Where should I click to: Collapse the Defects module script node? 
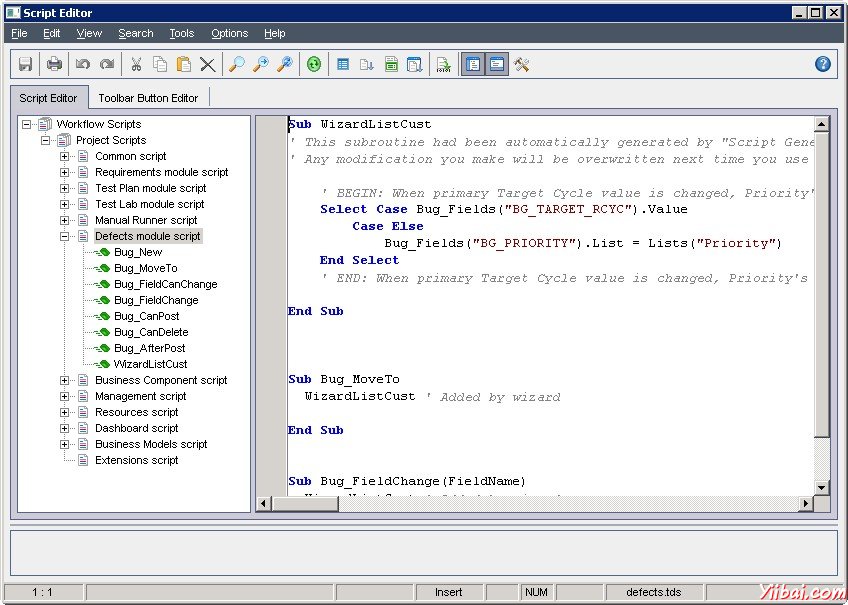tap(65, 236)
